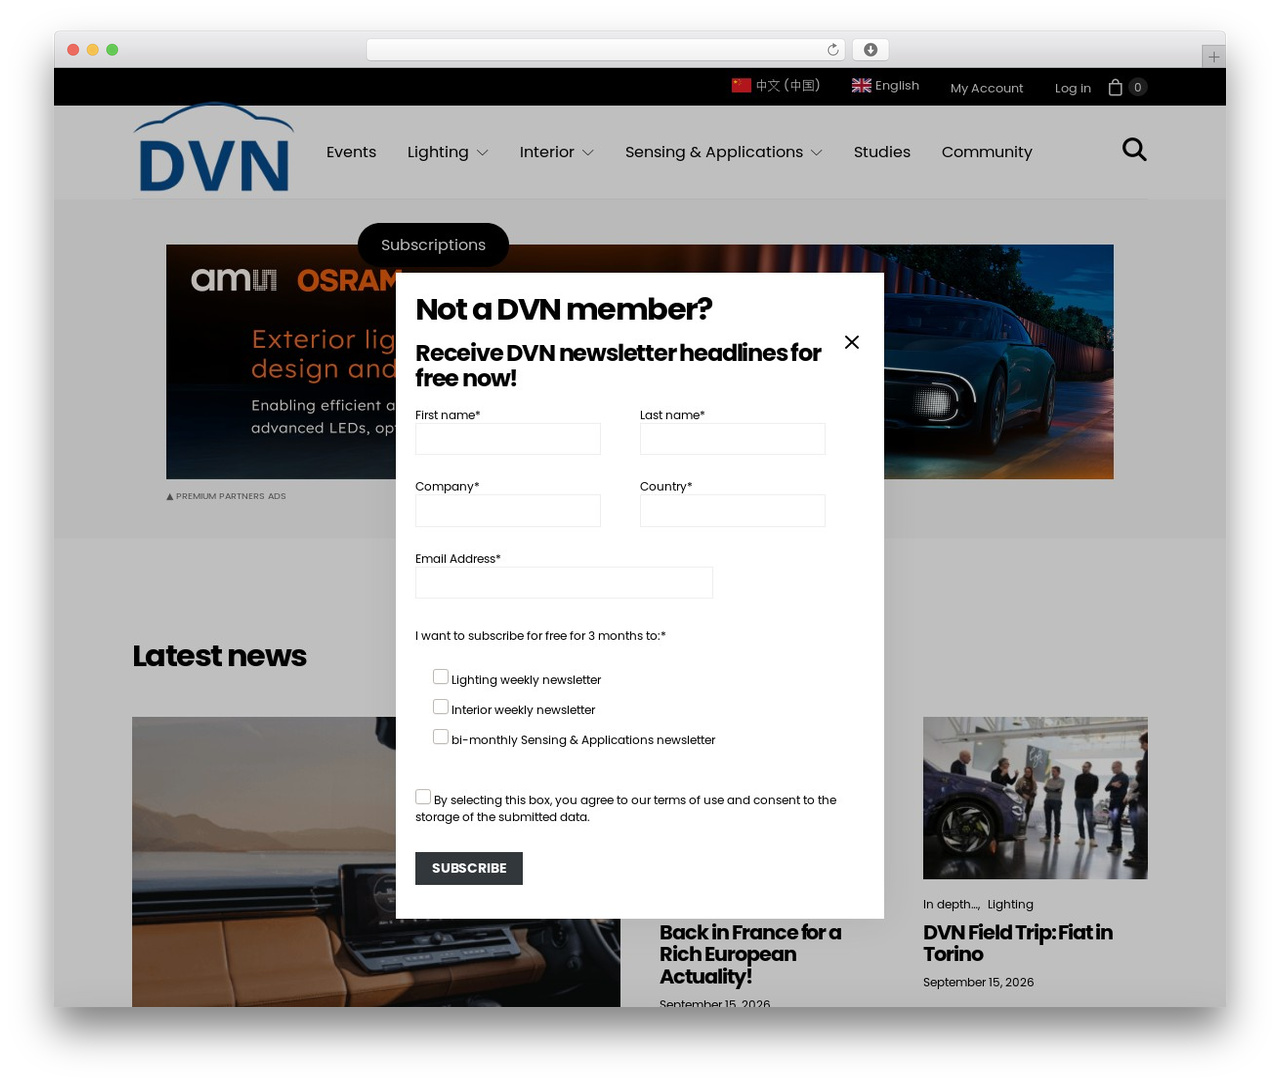Open a new browser tab
The height and width of the screenshot is (1084, 1280).
[1213, 57]
